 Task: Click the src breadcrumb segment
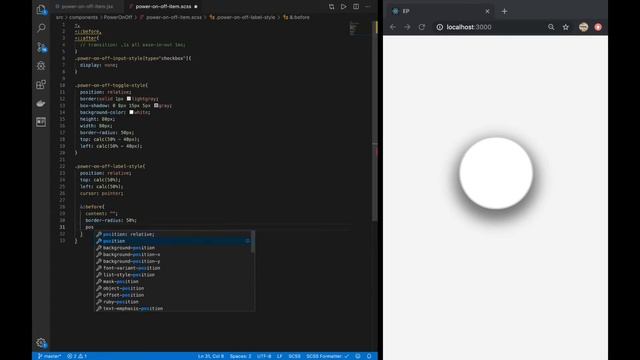[x=60, y=18]
